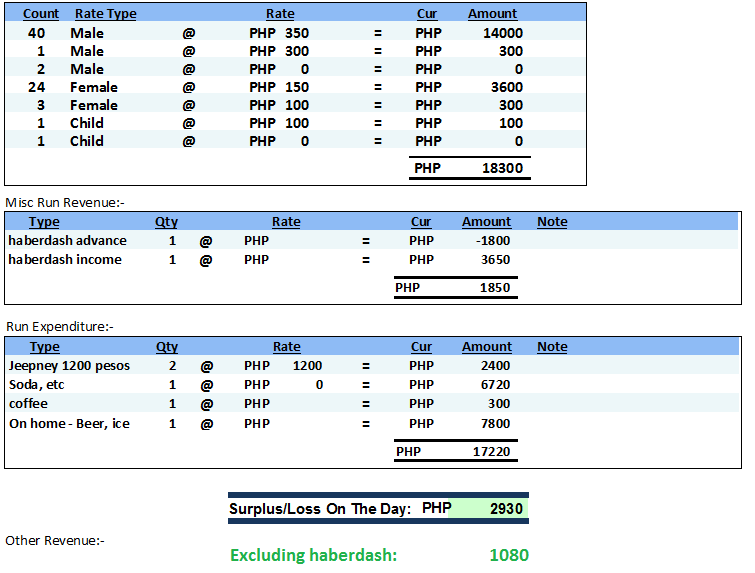Click the Soda, etc expenditure cell
Viewport: 755px width, 573px height.
tap(37, 385)
